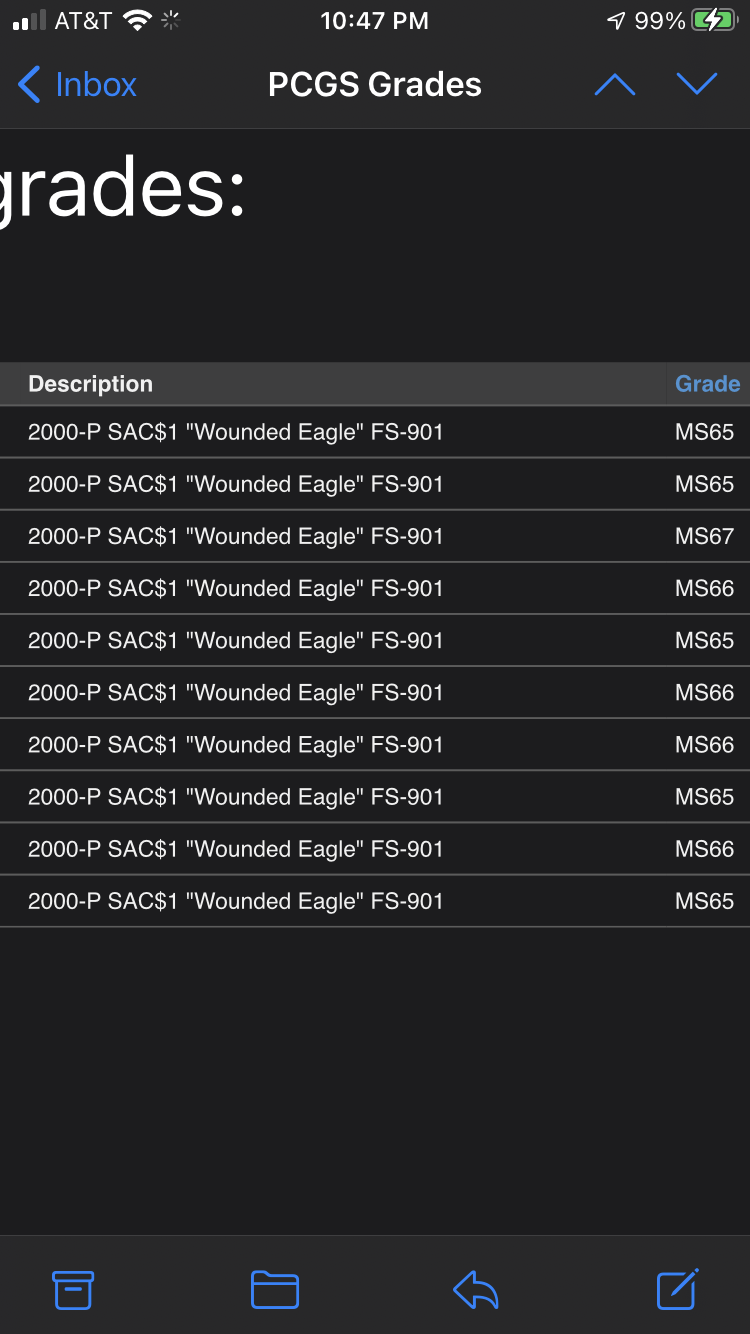Screen dimensions: 750x1334
Task: Tap the reply arrow icon
Action: (476, 1289)
